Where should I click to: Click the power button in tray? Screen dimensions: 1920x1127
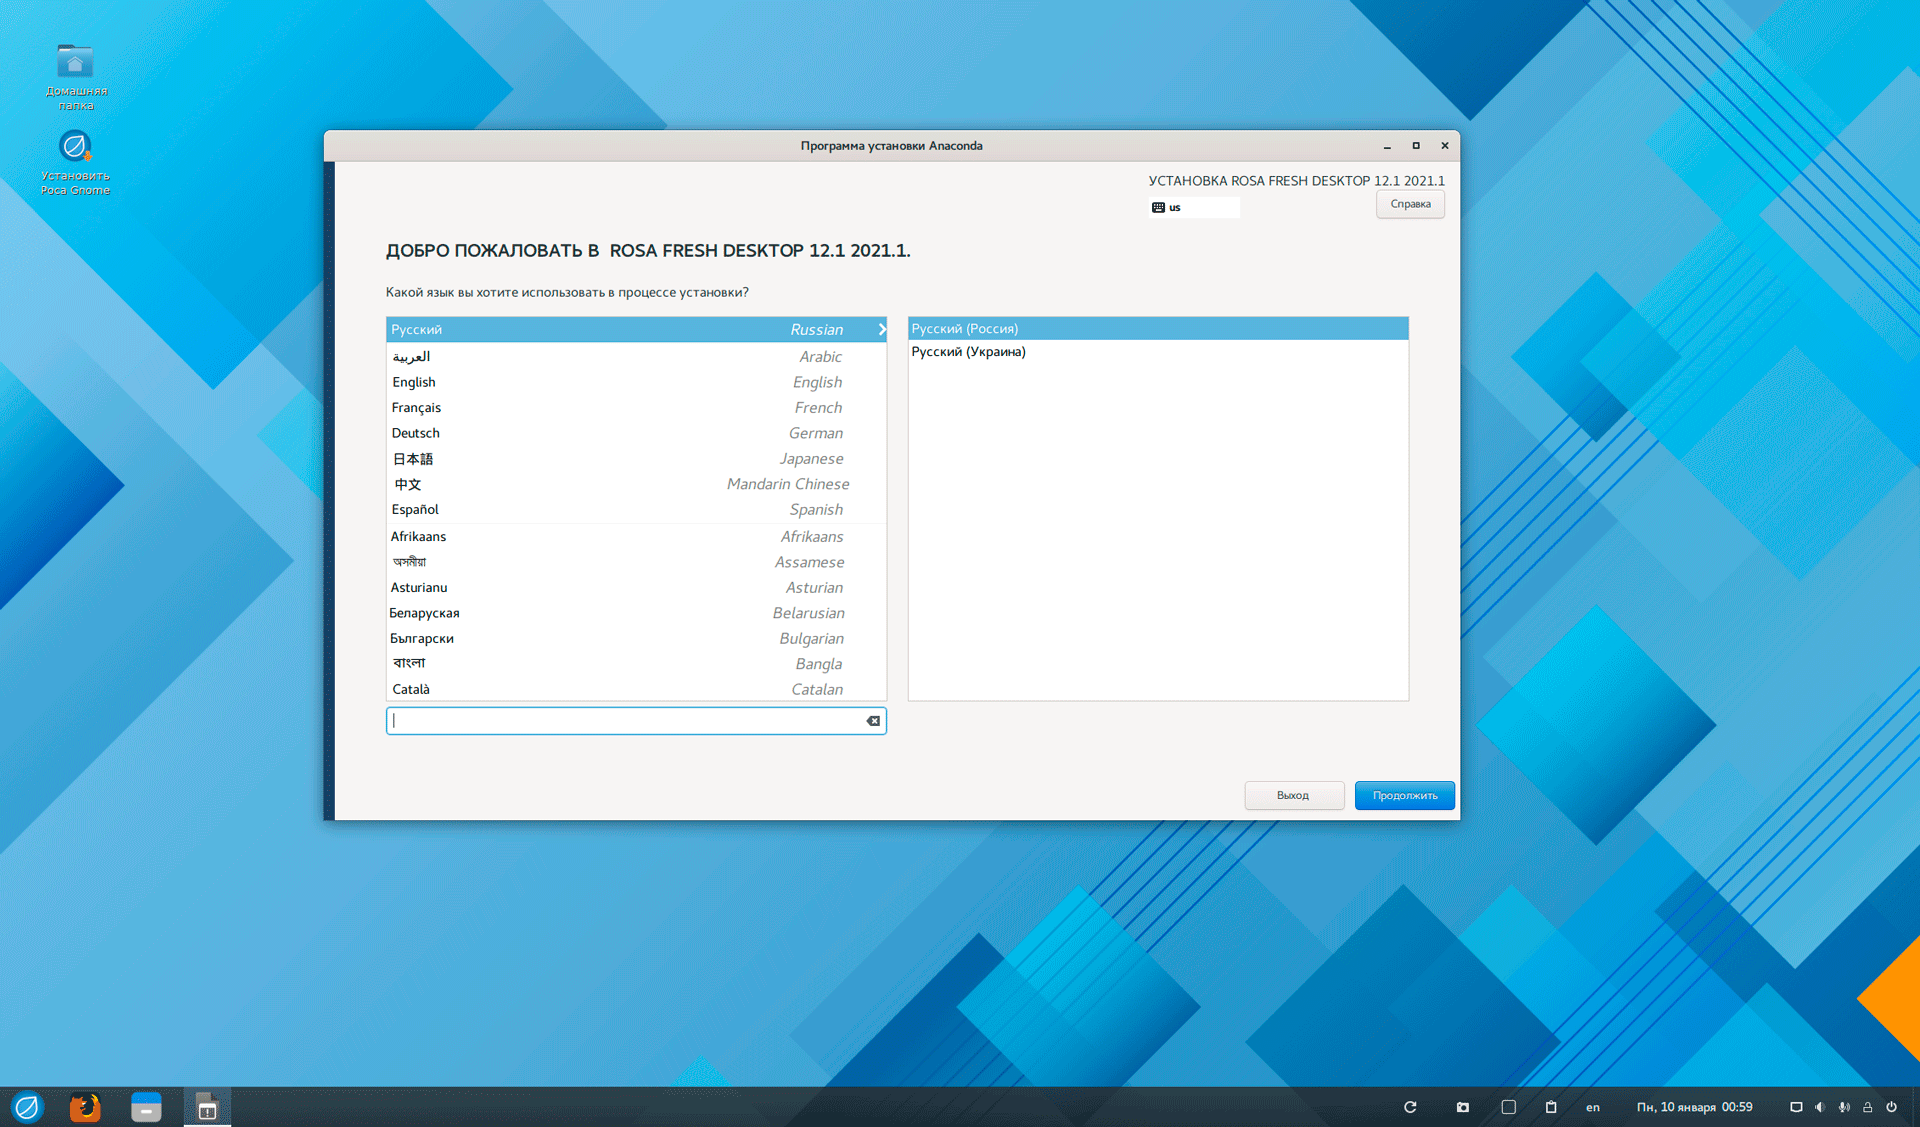click(1891, 1107)
